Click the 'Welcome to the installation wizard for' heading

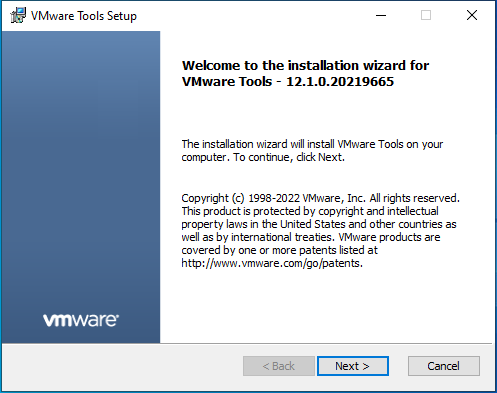(x=305, y=65)
